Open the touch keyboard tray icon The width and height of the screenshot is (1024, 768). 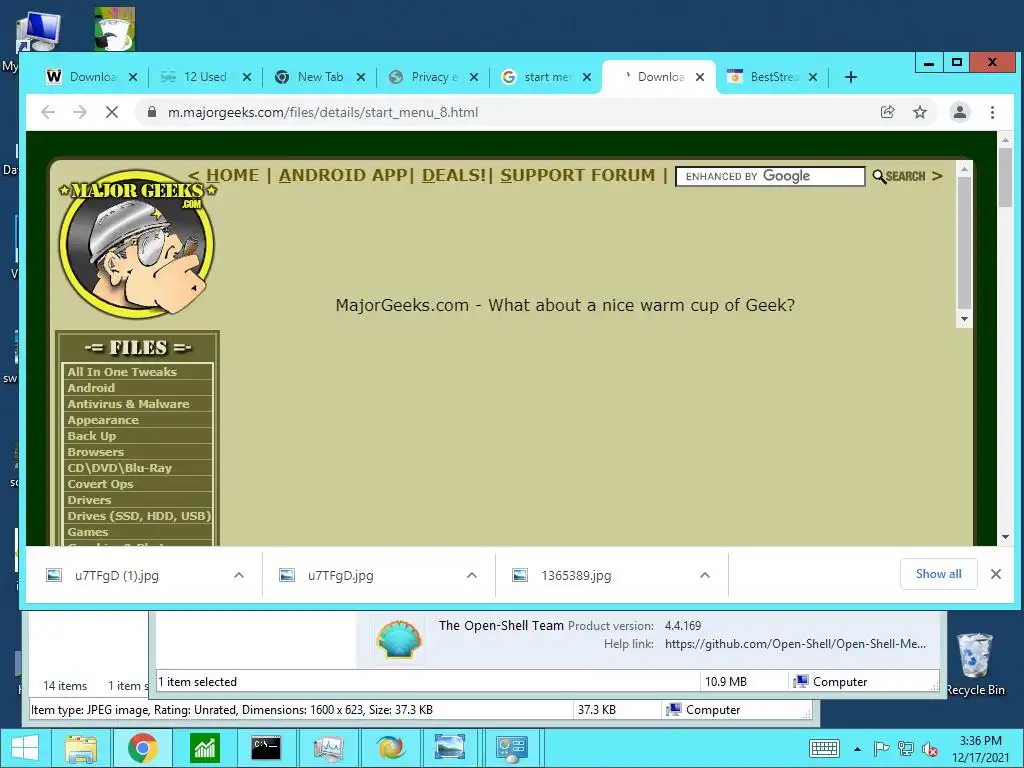pos(824,748)
